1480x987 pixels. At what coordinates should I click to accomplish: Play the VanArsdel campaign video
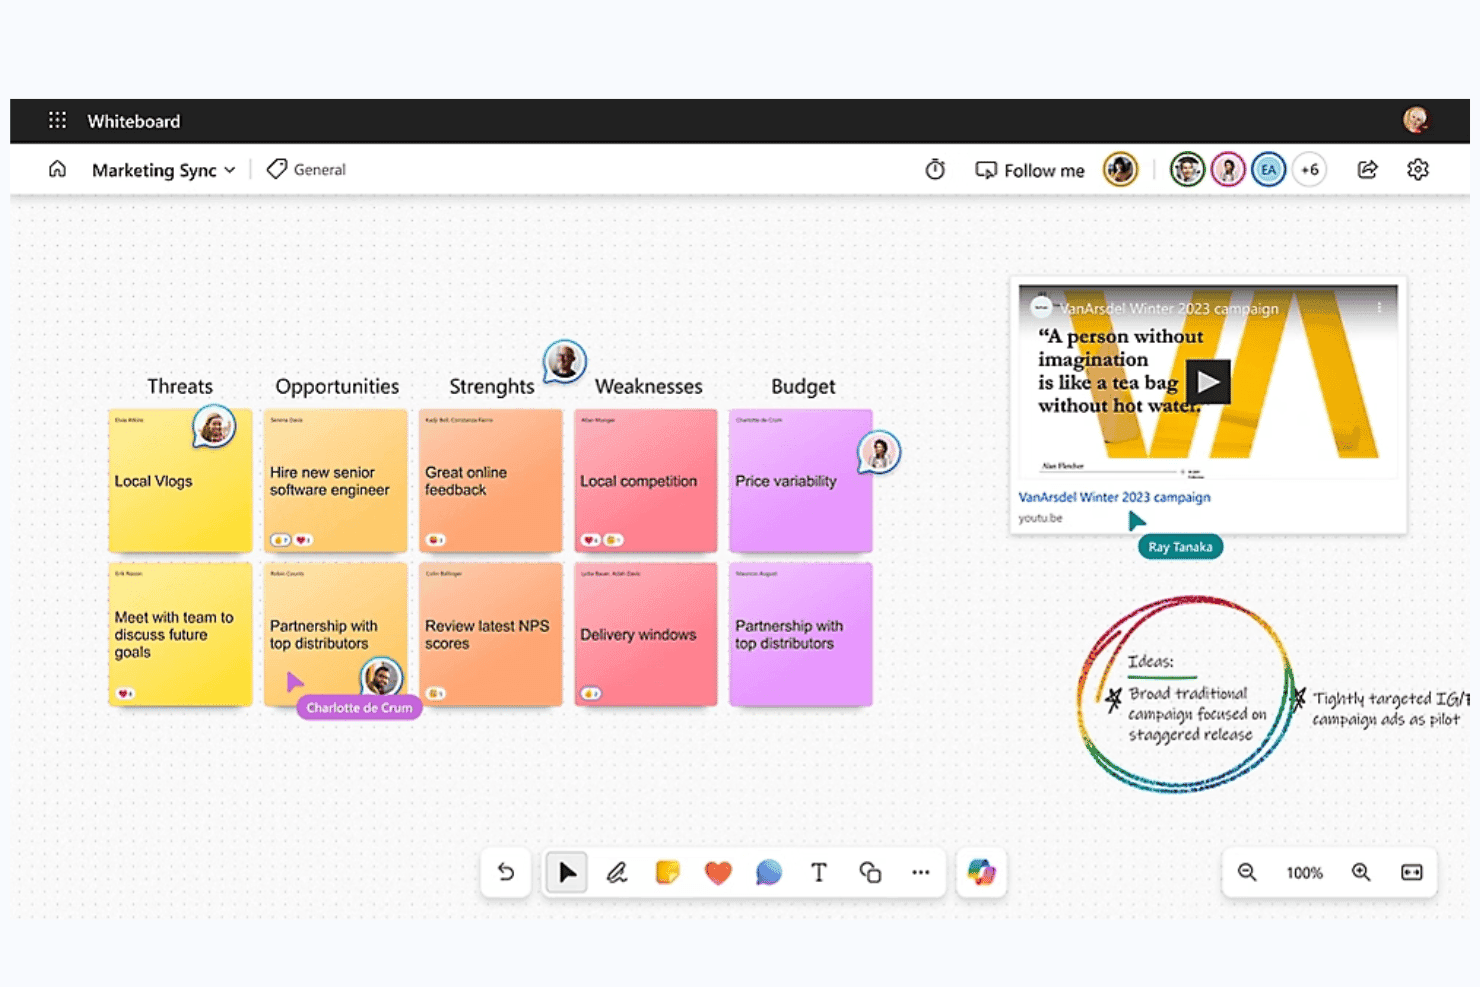click(1208, 381)
